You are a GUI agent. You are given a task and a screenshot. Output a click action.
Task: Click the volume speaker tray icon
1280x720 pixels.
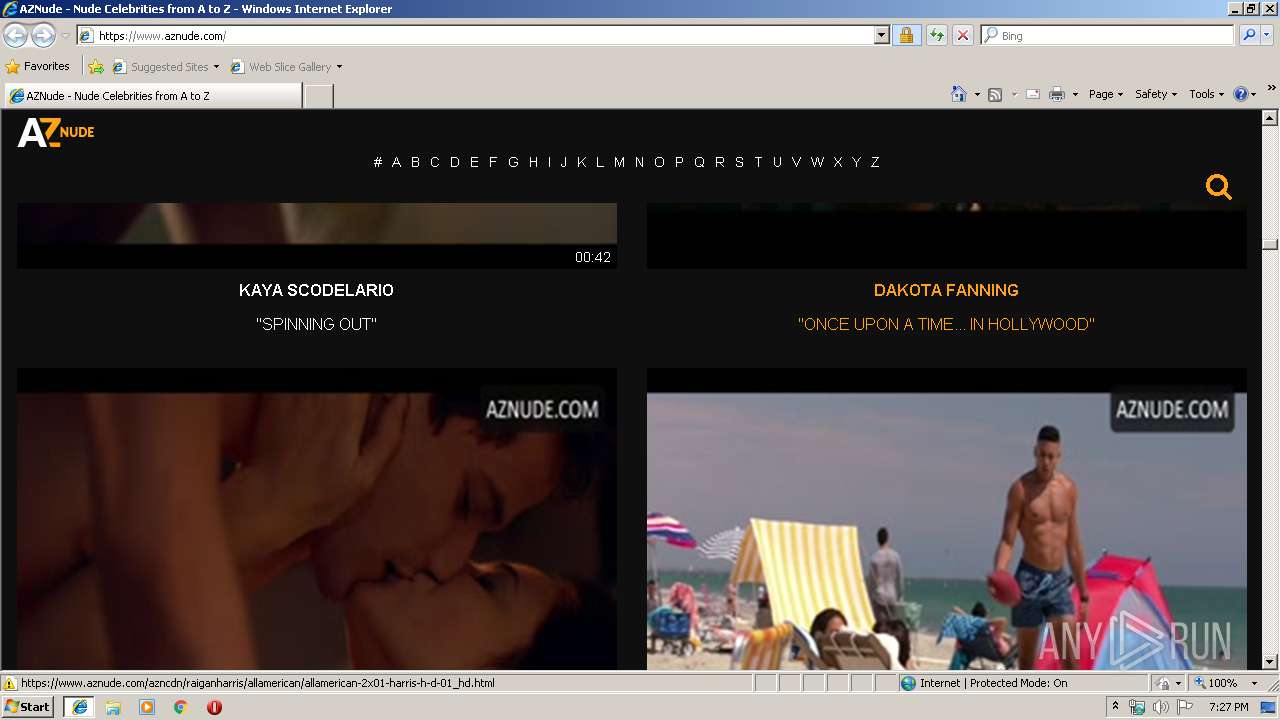(x=1161, y=707)
